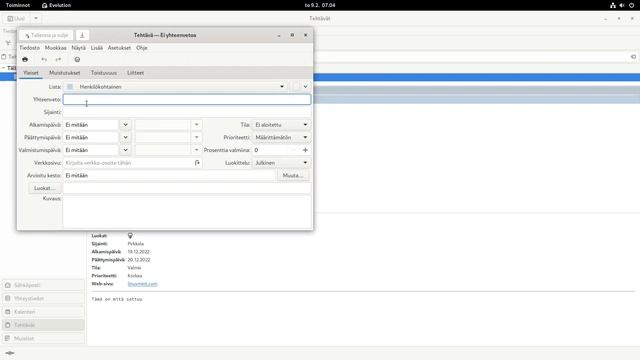Image resolution: width=640 pixels, height=360 pixels.
Task: Open Yhteystiedot view in Evolution sidebar
Action: [x=44, y=298]
